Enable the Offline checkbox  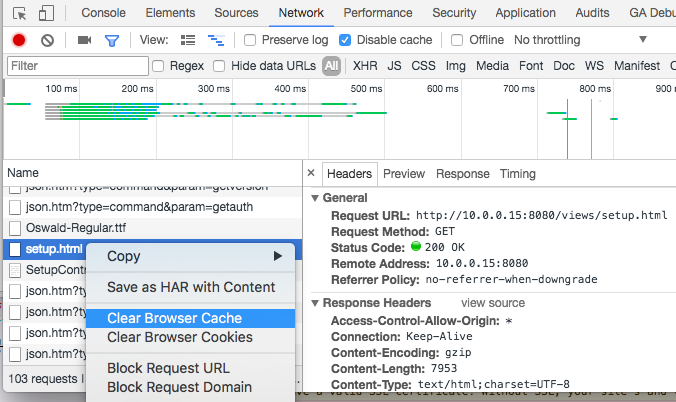(457, 40)
